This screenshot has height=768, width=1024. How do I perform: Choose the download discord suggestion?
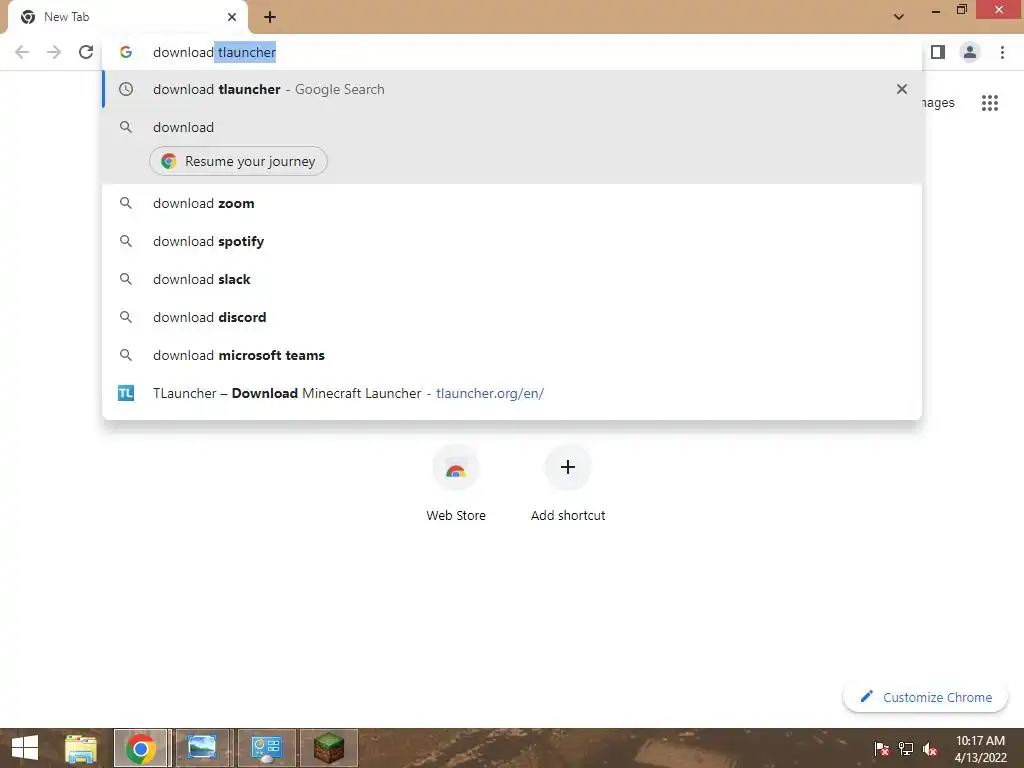point(513,317)
